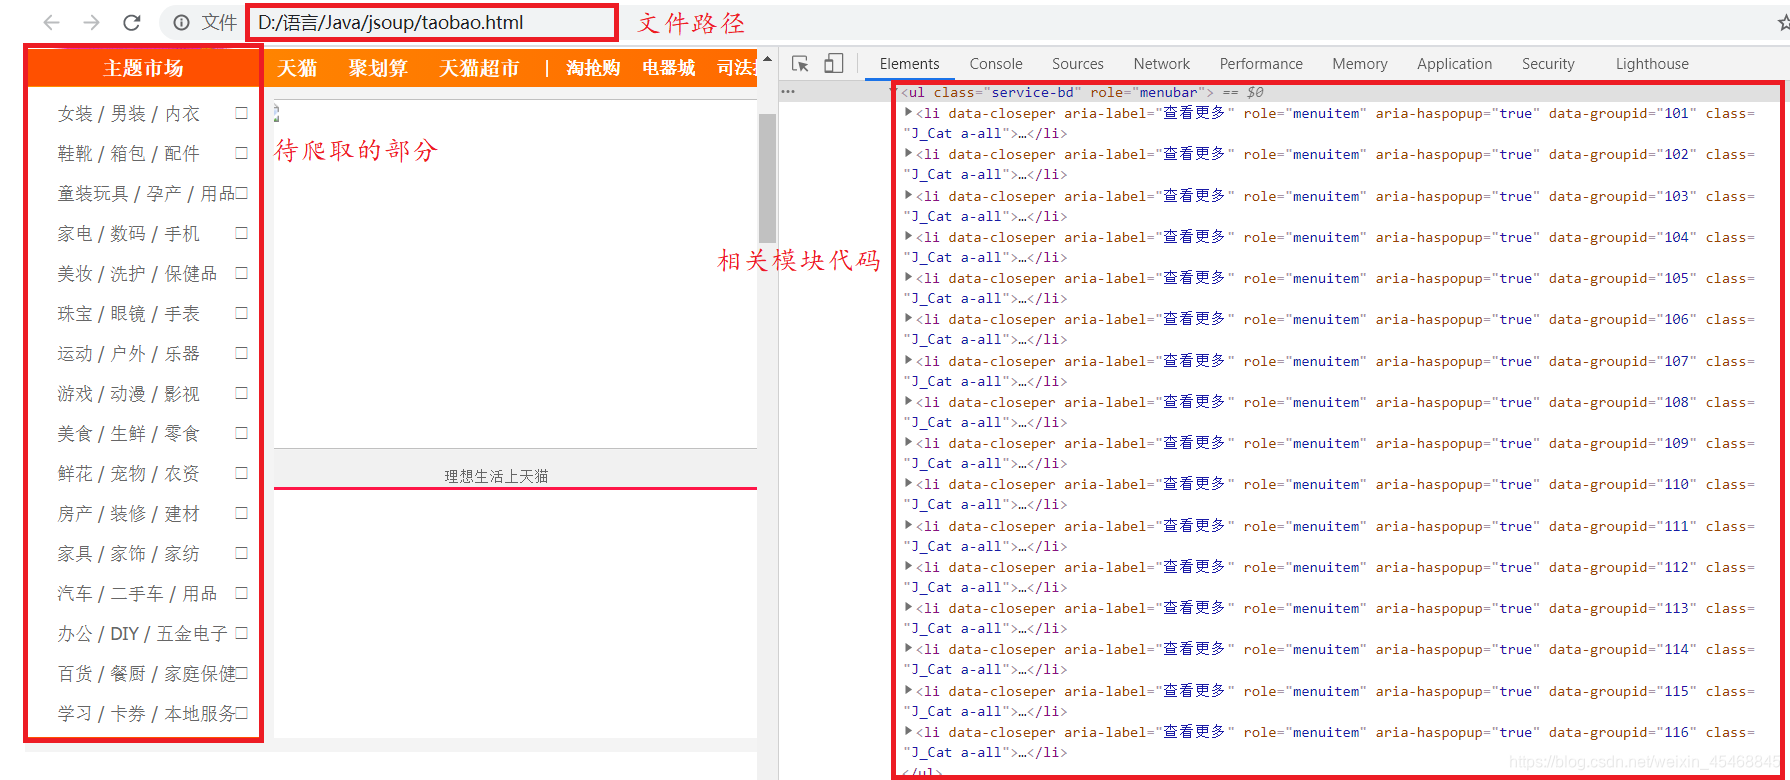Toggle the device toolbar icon in DevTools
Image resolution: width=1790 pixels, height=780 pixels.
(833, 64)
